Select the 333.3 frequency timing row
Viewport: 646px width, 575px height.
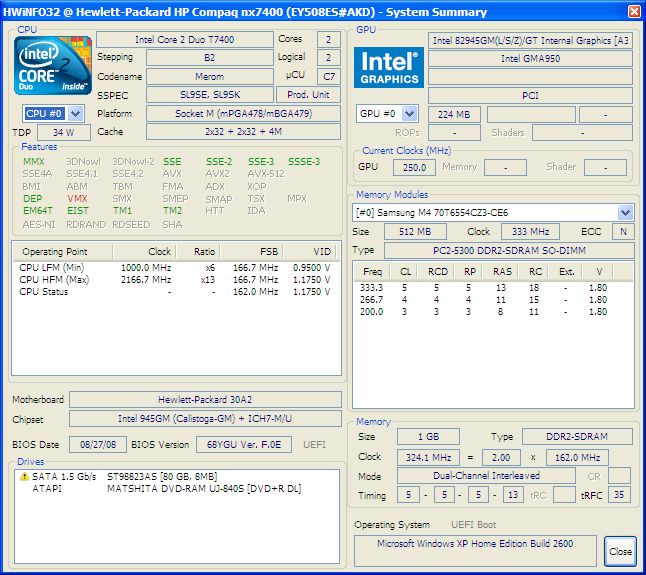[x=484, y=288]
